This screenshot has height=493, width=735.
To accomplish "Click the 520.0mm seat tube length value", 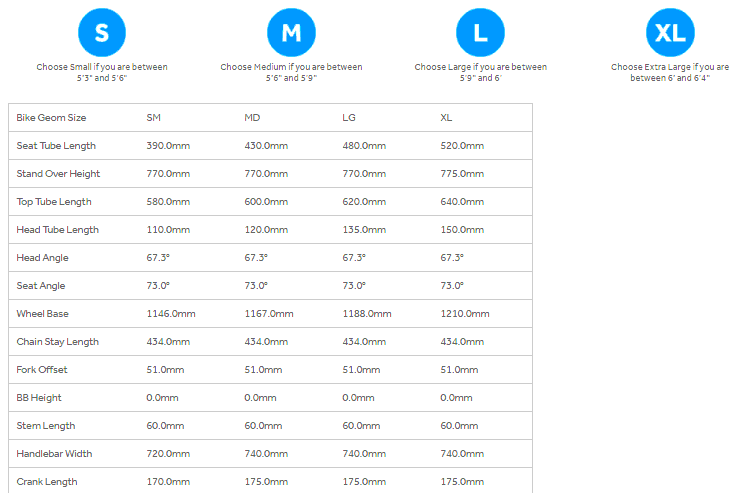I will pyautogui.click(x=462, y=146).
